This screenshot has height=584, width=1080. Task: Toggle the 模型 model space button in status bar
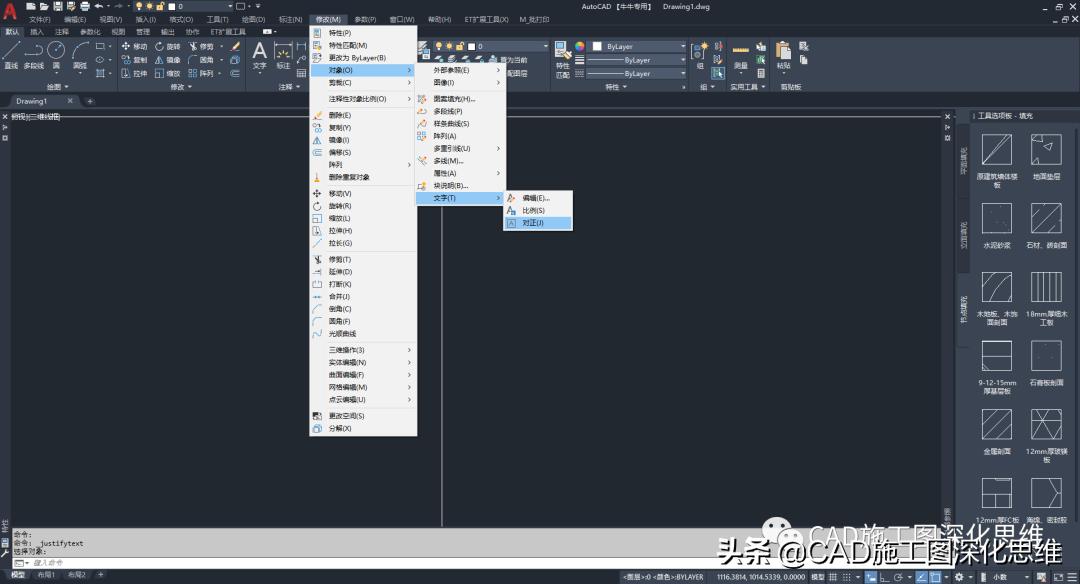point(818,576)
